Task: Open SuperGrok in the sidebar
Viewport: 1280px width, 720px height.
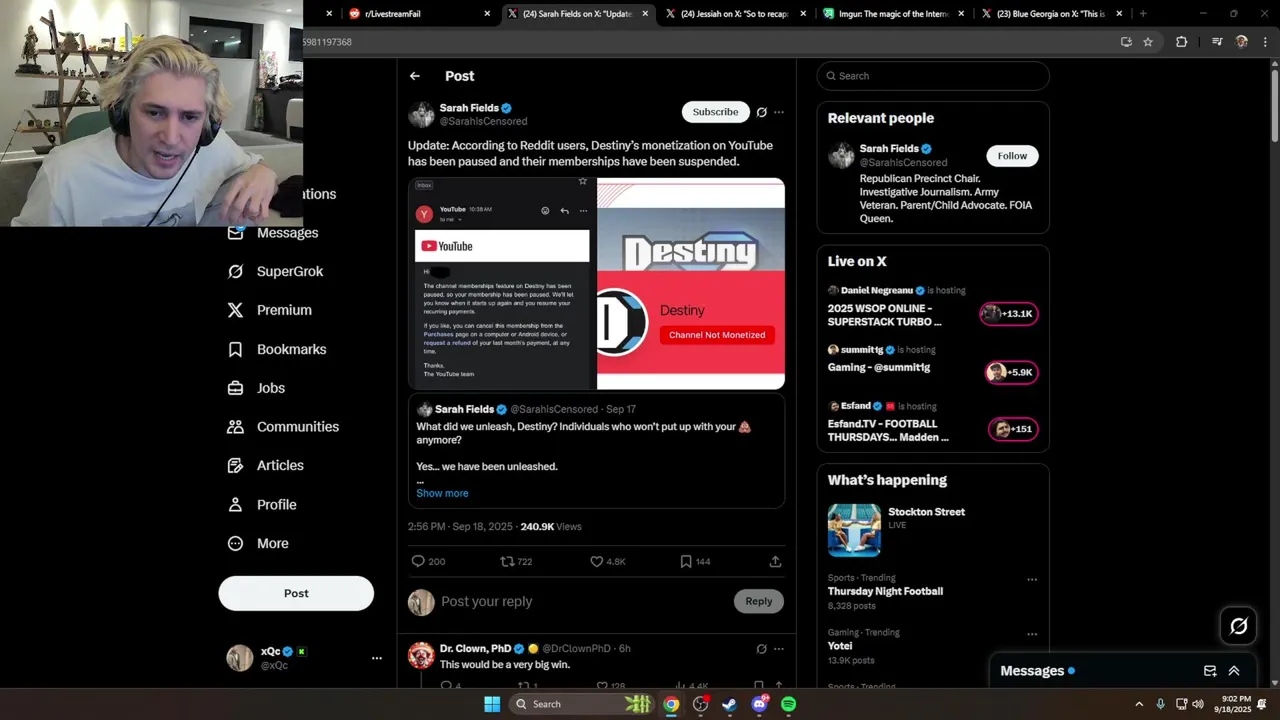Action: point(276,271)
